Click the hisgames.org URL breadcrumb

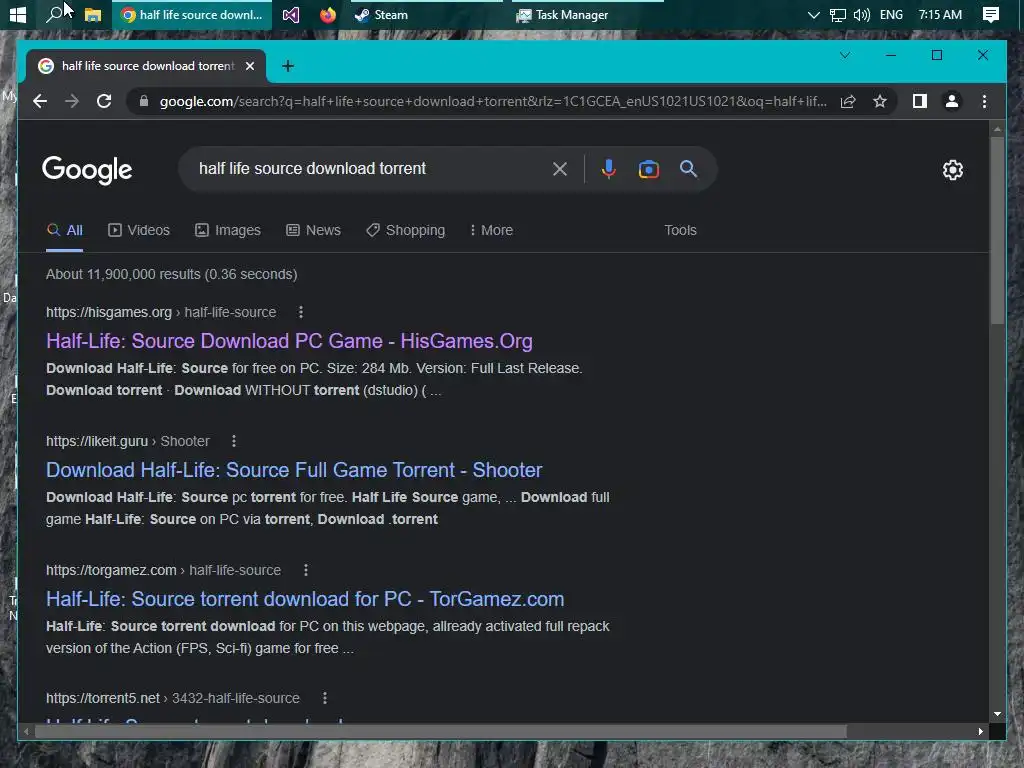pyautogui.click(x=161, y=312)
